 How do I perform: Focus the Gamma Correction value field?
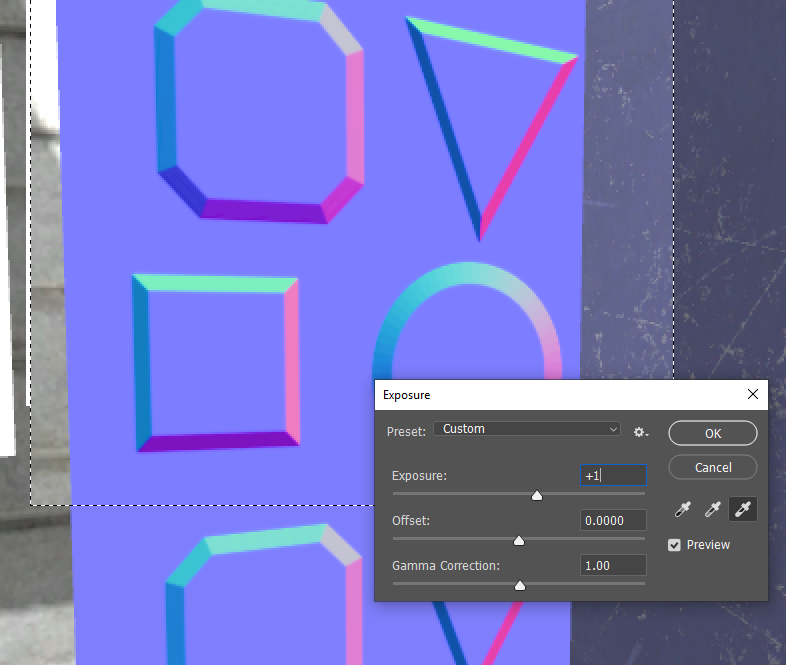pos(614,565)
